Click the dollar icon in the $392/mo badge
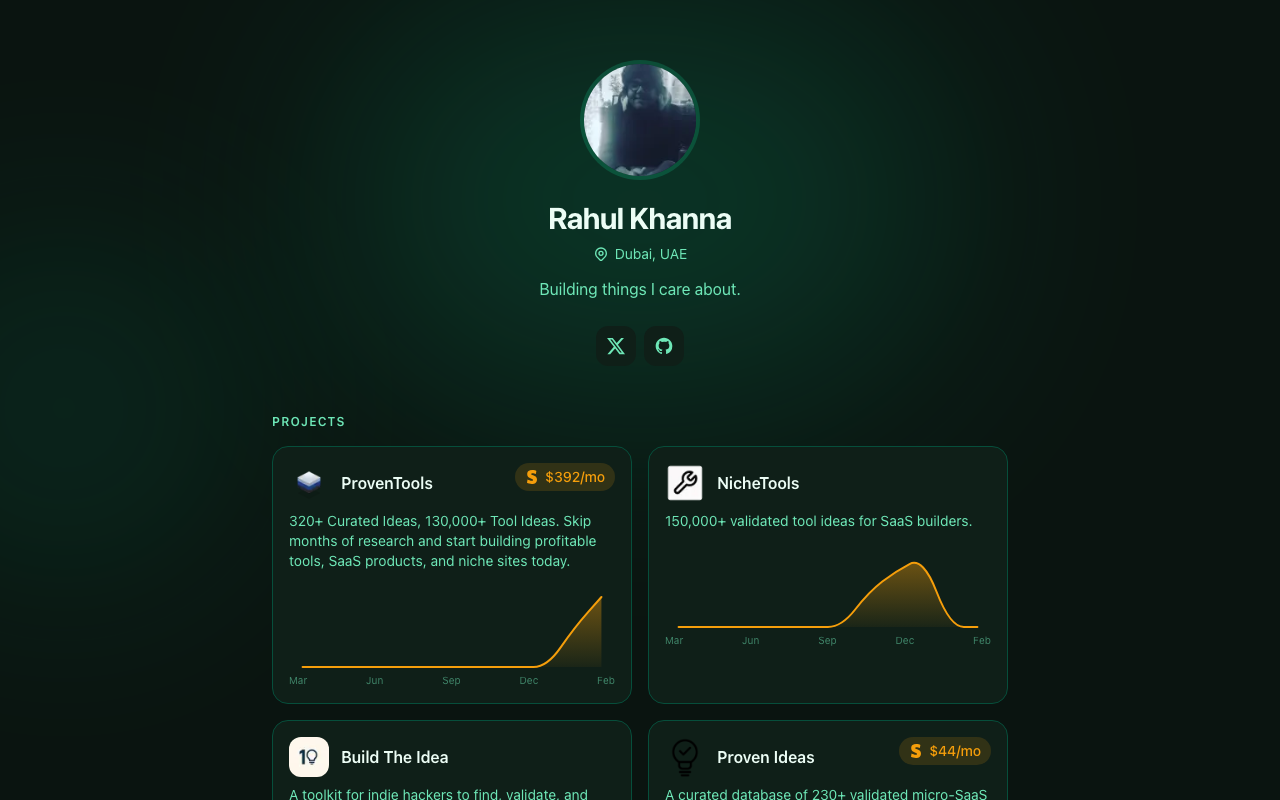This screenshot has height=800, width=1280. (532, 477)
